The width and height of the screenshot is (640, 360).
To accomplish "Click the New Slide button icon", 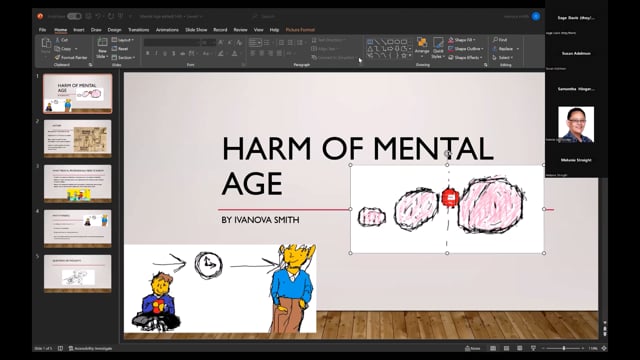I will click(x=102, y=42).
